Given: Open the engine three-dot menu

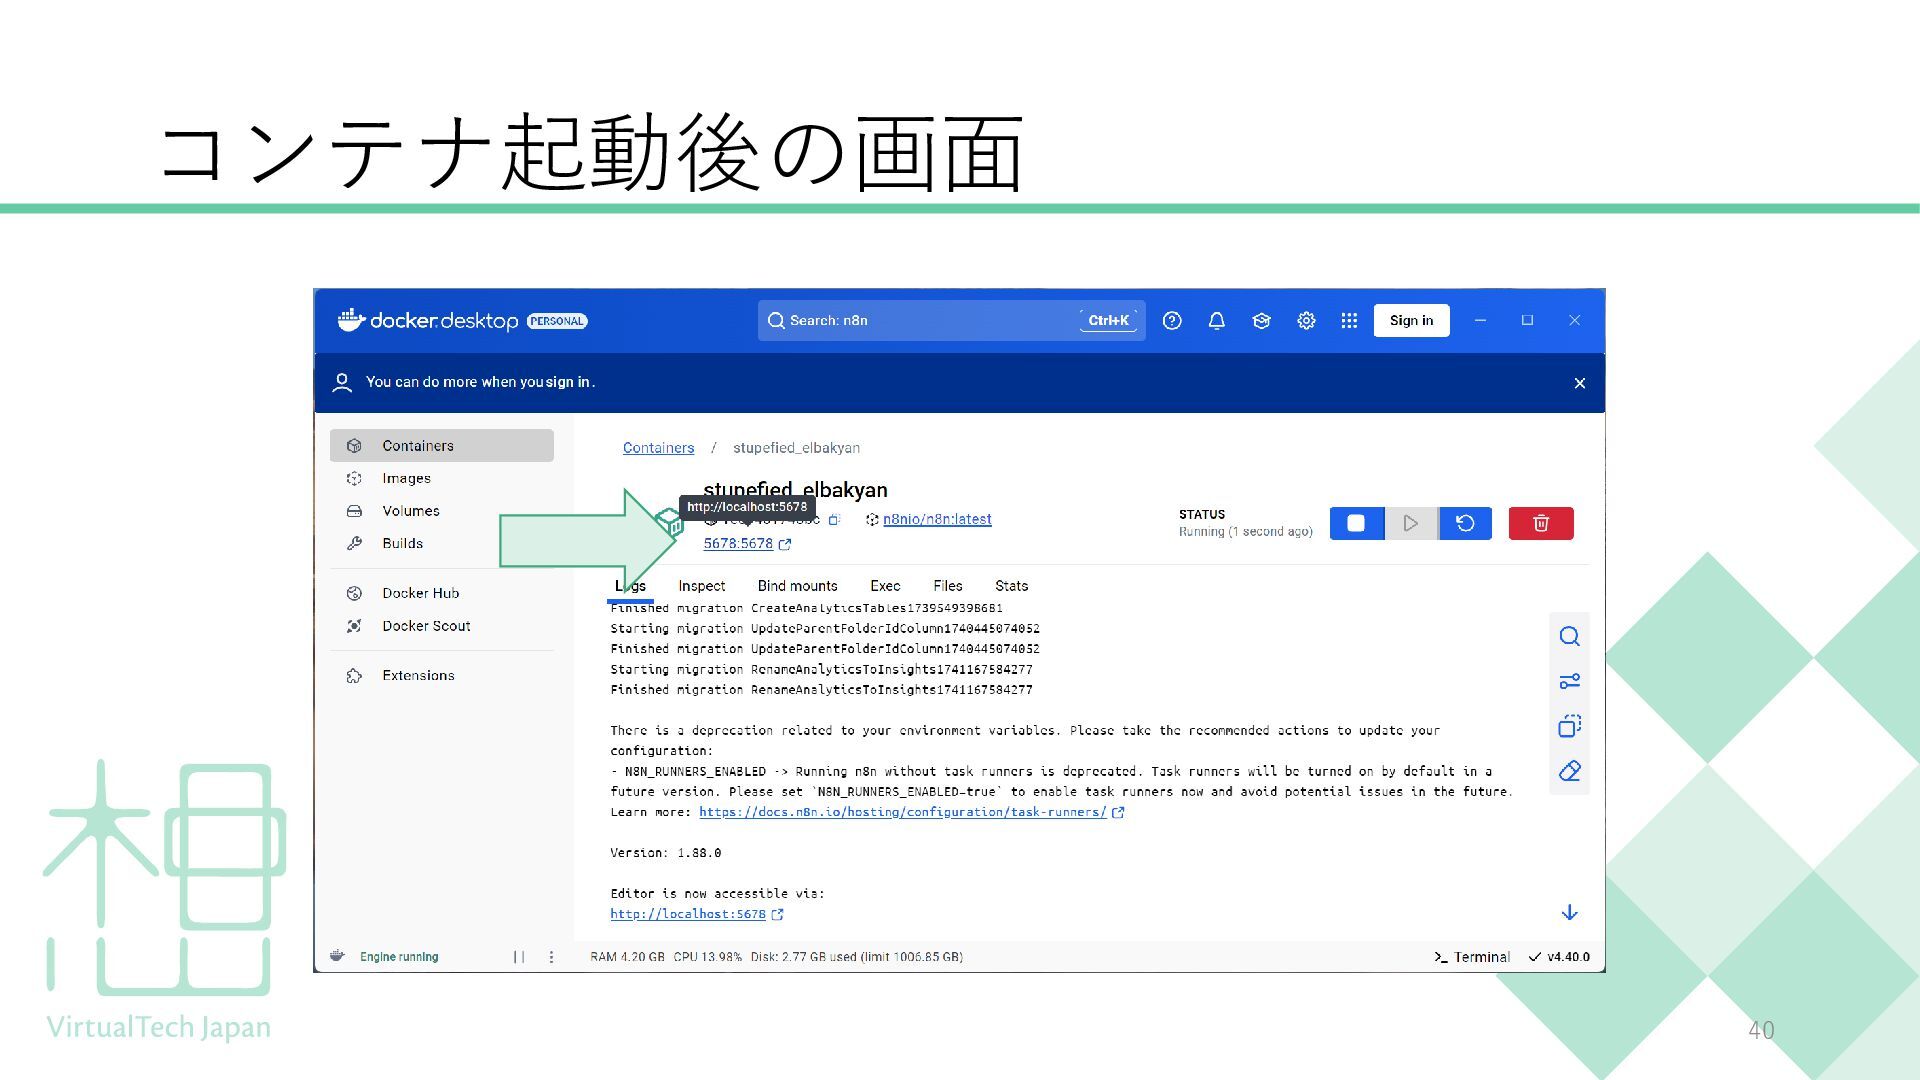Looking at the screenshot, I should coord(551,957).
